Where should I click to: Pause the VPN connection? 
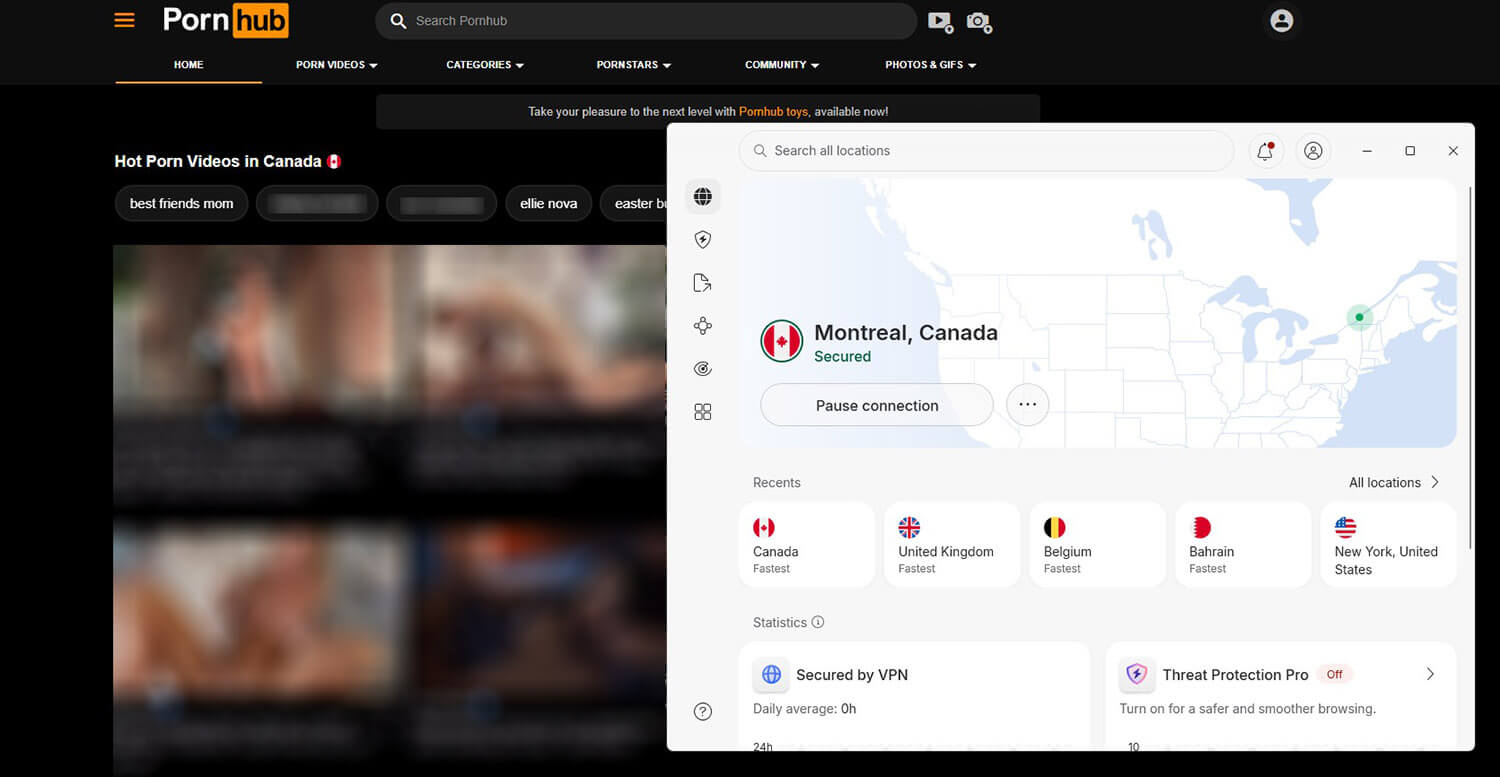tap(877, 405)
